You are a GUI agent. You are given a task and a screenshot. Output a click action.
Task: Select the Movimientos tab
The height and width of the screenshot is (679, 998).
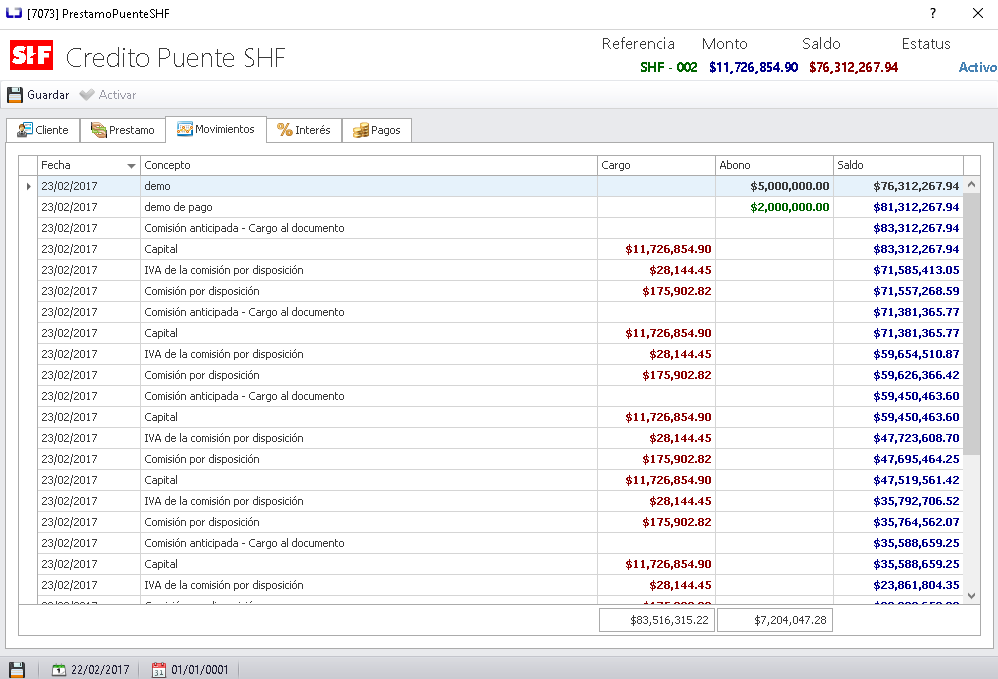click(x=216, y=129)
